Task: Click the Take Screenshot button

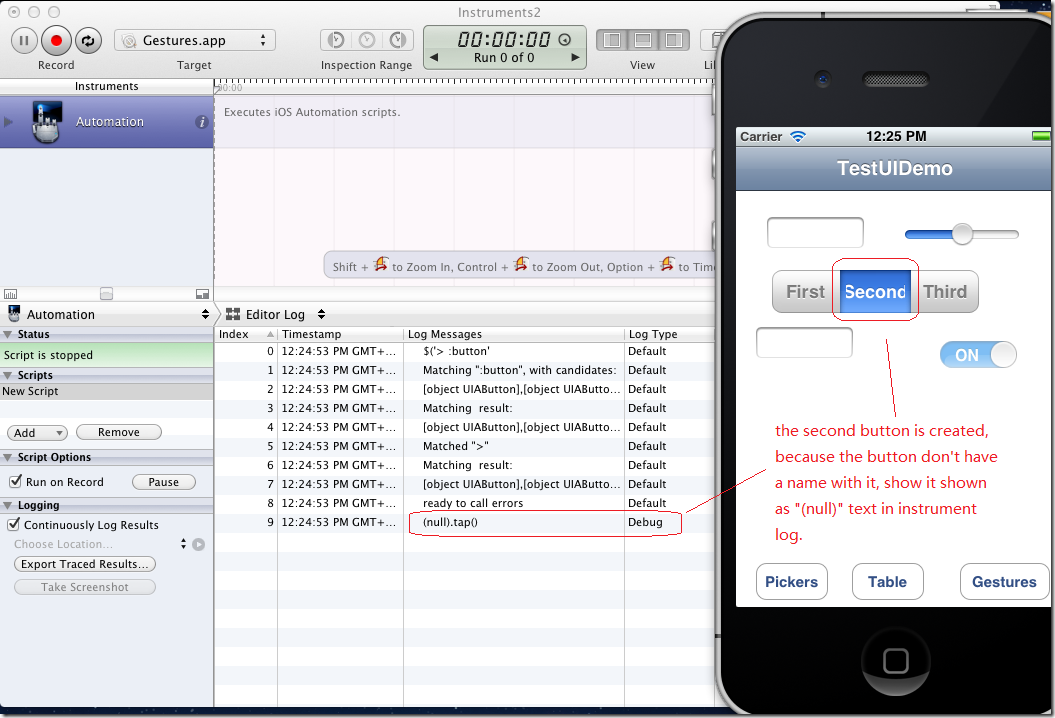Action: click(85, 587)
